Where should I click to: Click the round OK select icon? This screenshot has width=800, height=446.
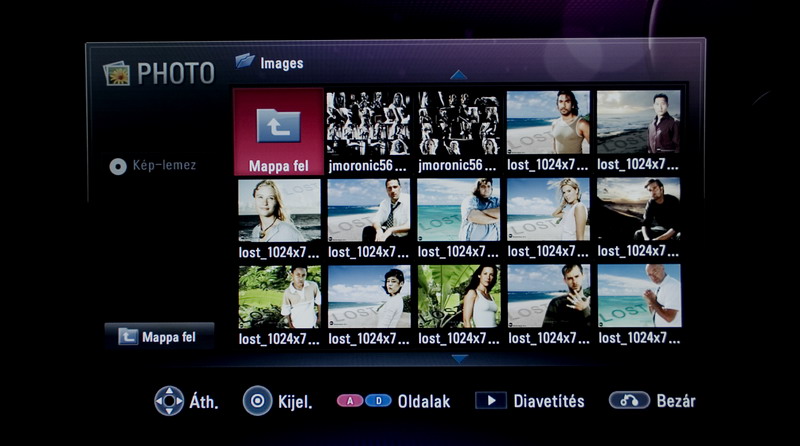257,401
